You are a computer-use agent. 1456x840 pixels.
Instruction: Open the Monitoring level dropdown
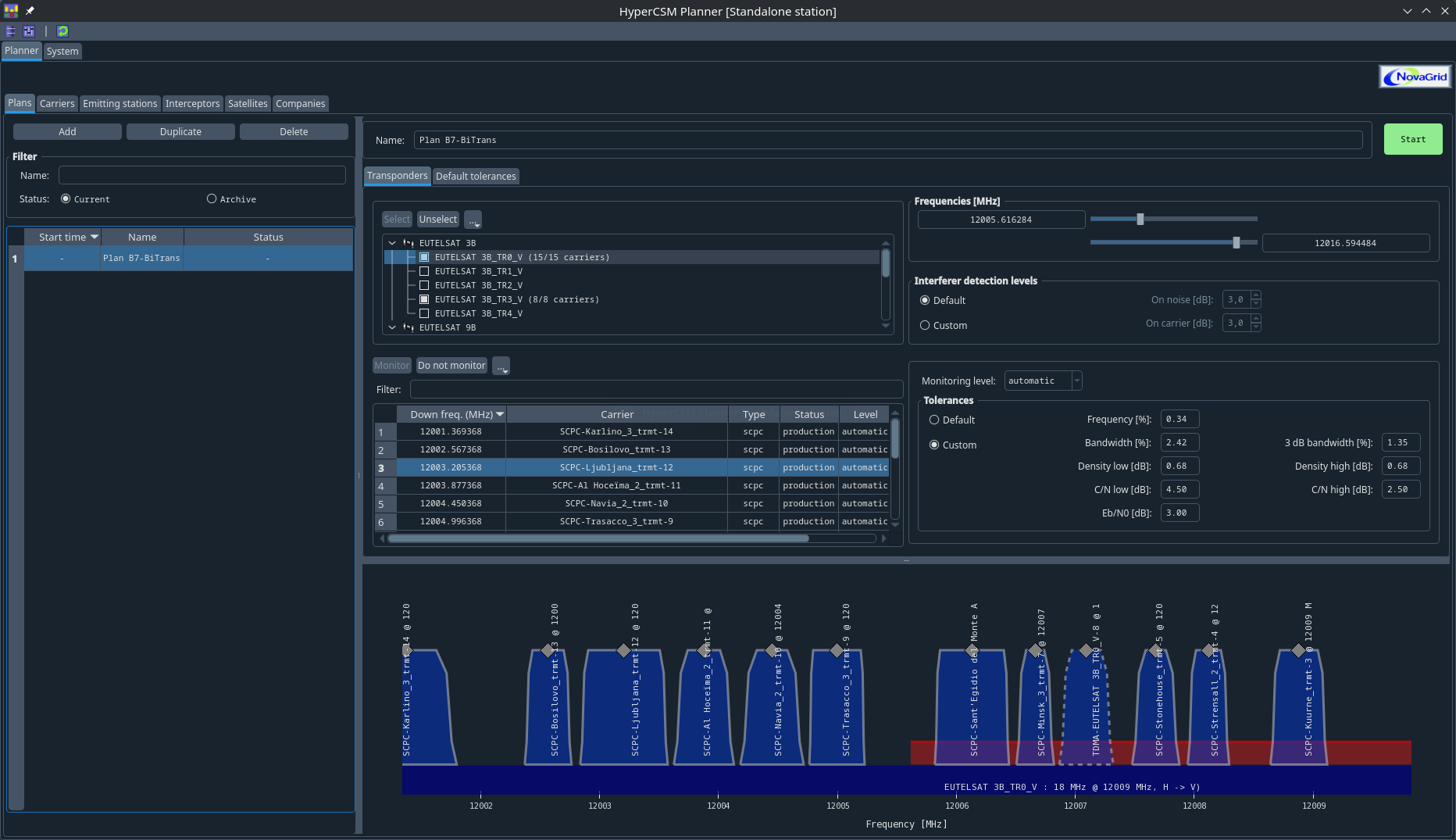point(1043,380)
